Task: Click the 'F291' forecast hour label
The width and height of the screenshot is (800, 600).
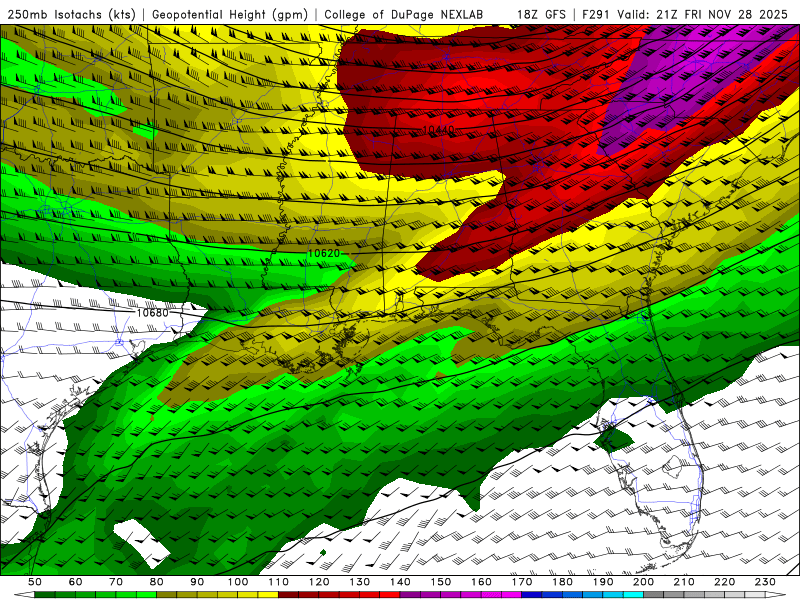Action: (x=596, y=14)
